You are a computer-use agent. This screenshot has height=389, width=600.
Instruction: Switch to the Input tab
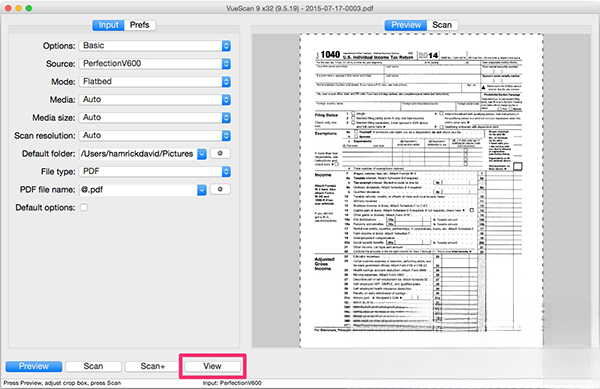click(108, 25)
